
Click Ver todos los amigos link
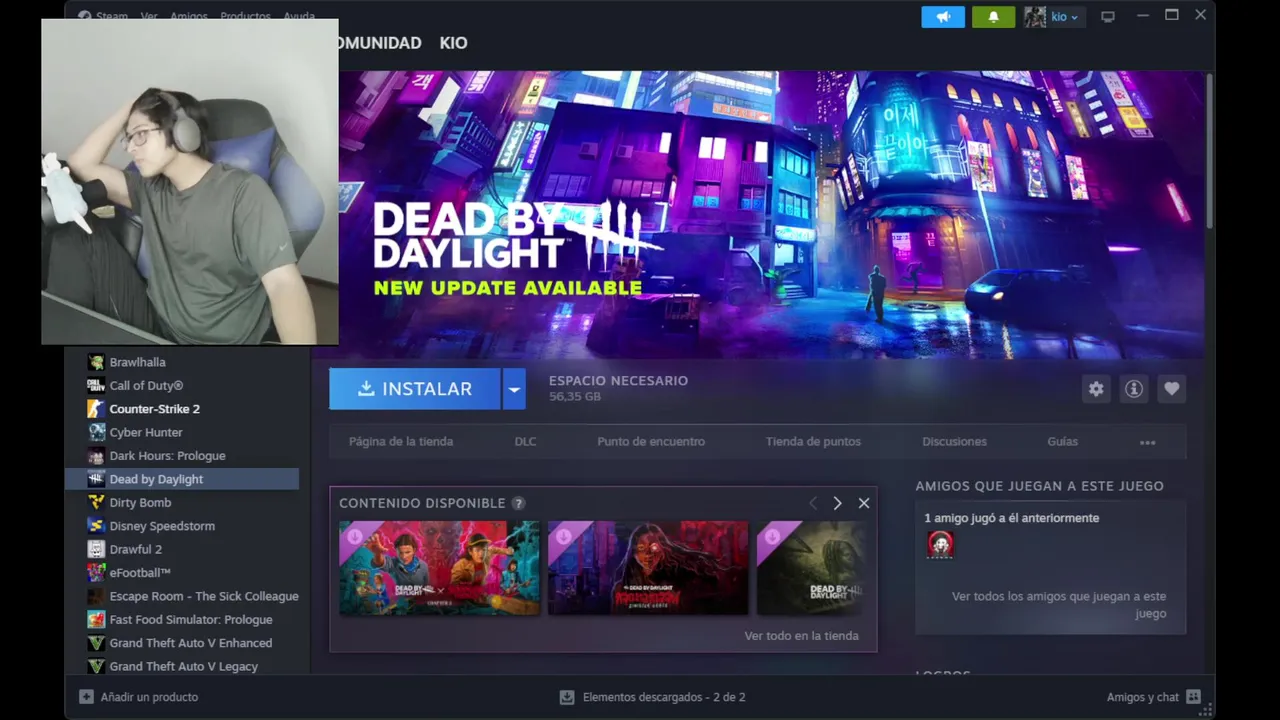pos(1059,604)
